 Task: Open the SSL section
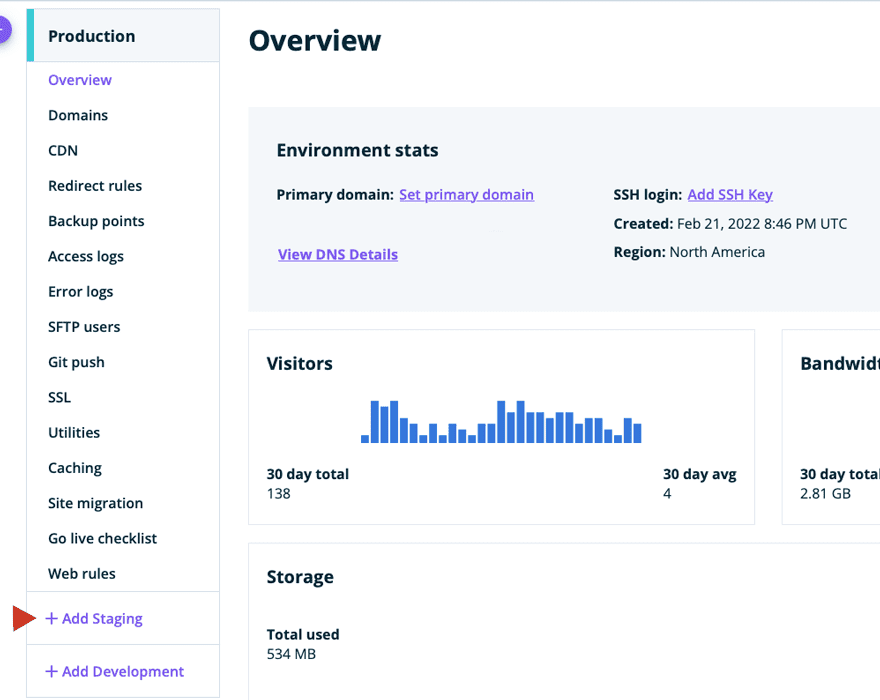pos(58,397)
